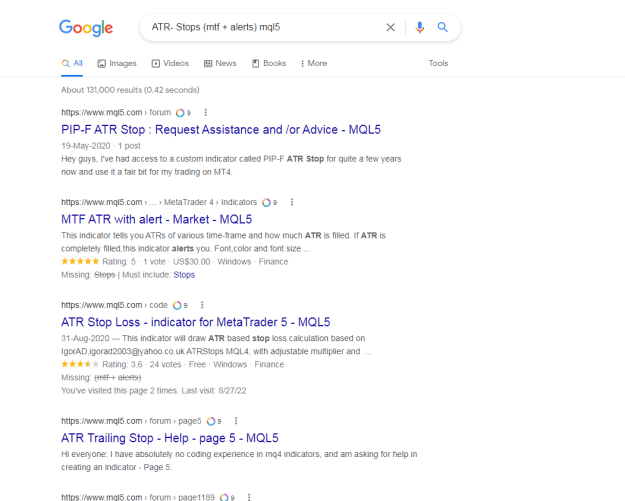The image size is (625, 501).
Task: Open 'ATR Trailing Stop - Help - page 5' result
Action: [170, 438]
